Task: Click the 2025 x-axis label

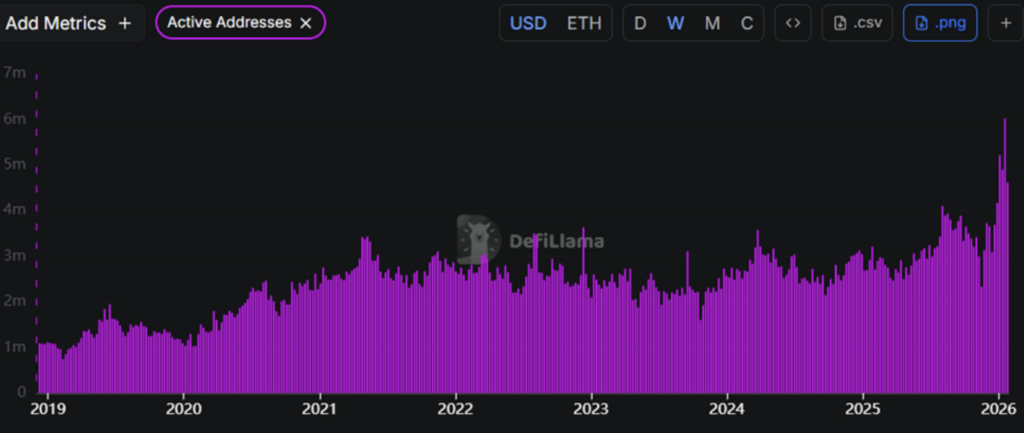Action: 863,409
